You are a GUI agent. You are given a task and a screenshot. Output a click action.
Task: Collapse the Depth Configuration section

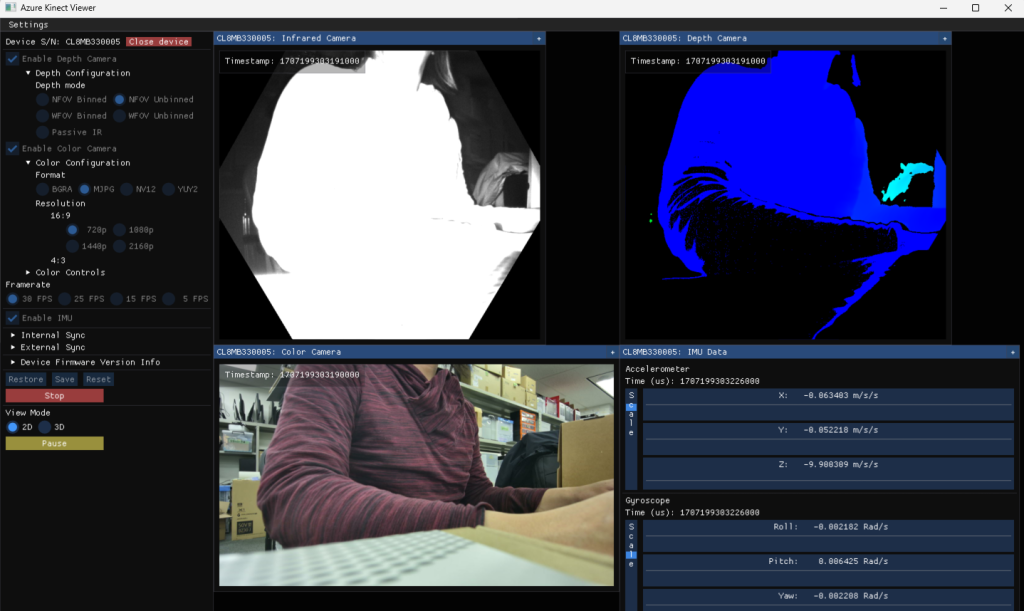coord(26,72)
